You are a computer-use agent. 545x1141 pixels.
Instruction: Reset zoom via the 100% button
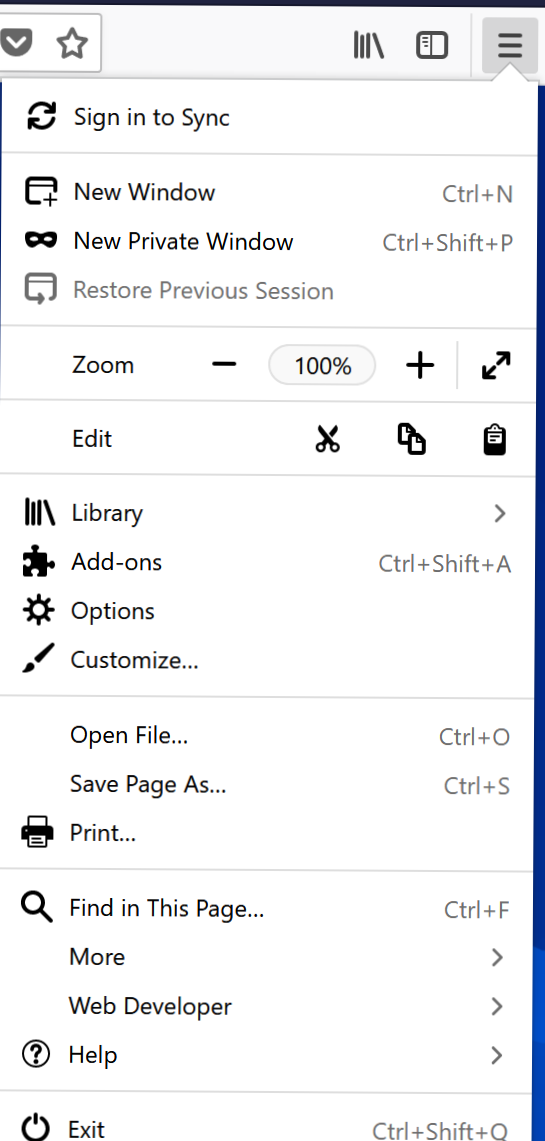(x=322, y=365)
